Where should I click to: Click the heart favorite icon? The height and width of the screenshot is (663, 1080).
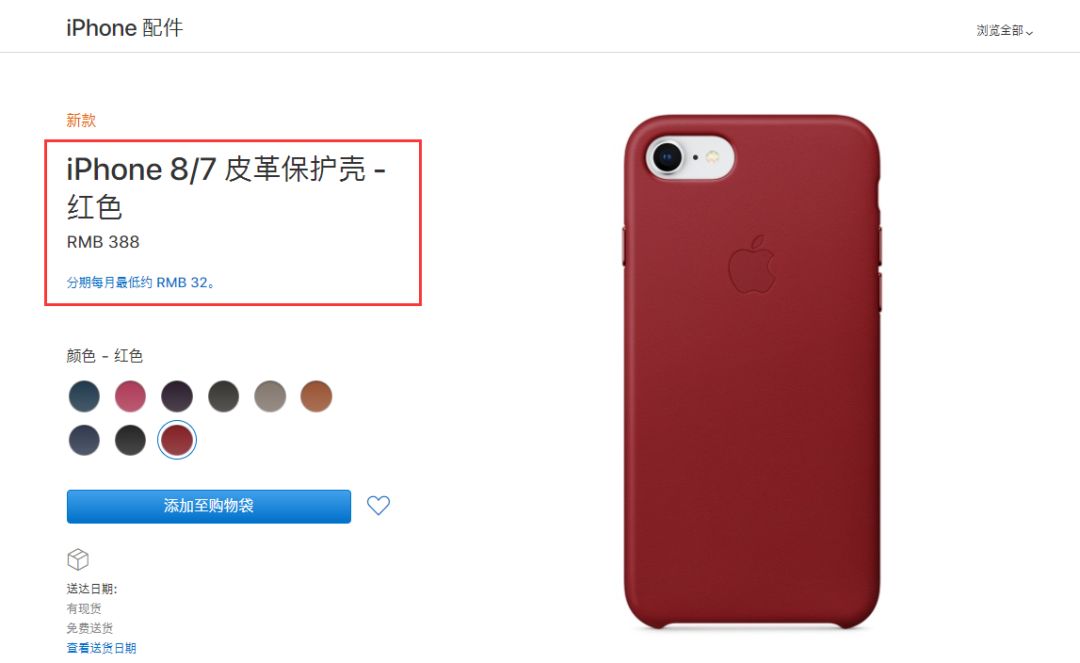(378, 505)
